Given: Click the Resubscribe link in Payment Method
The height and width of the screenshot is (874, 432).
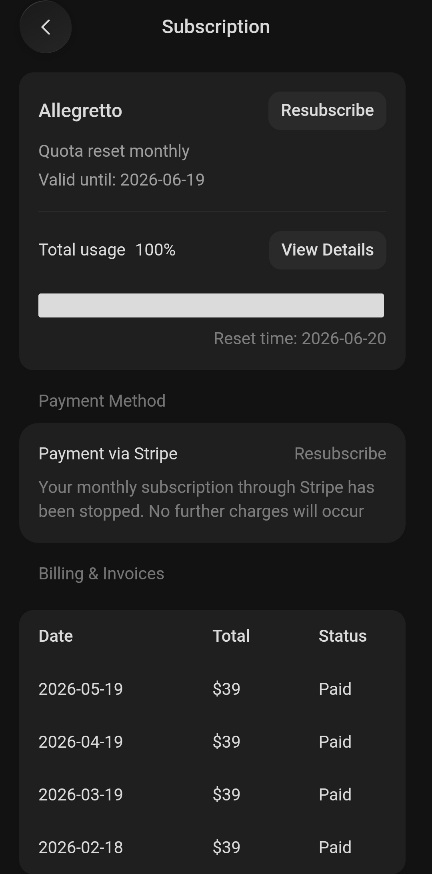Looking at the screenshot, I should (340, 454).
